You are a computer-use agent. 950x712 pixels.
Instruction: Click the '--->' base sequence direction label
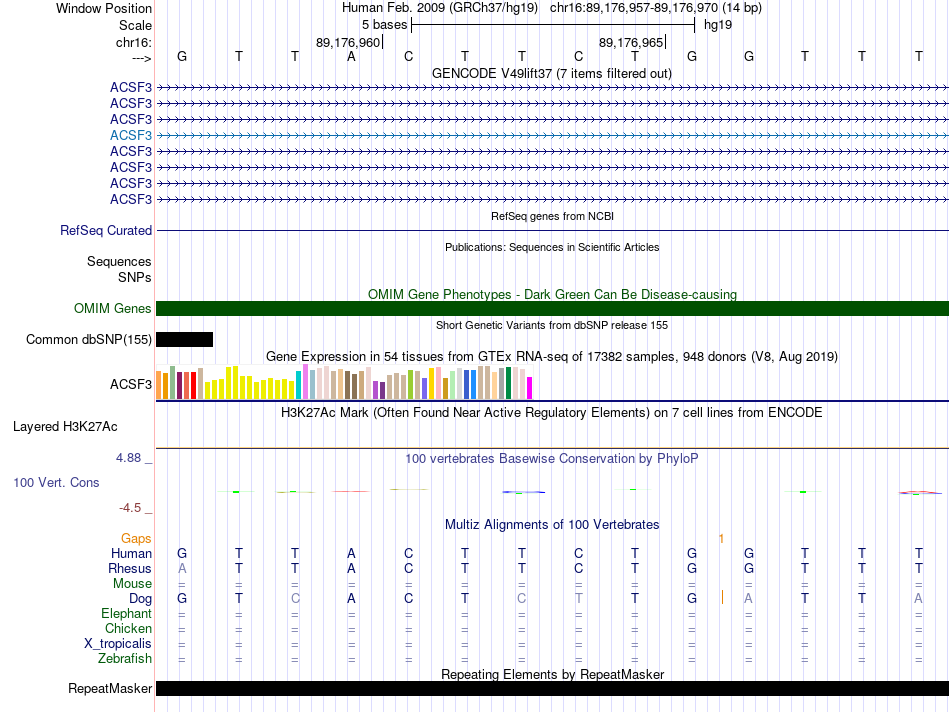tap(142, 58)
